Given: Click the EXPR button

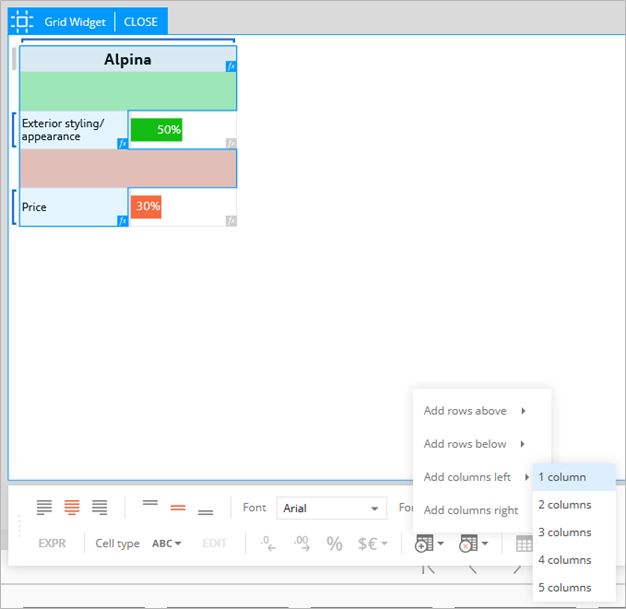Looking at the screenshot, I should (x=52, y=543).
